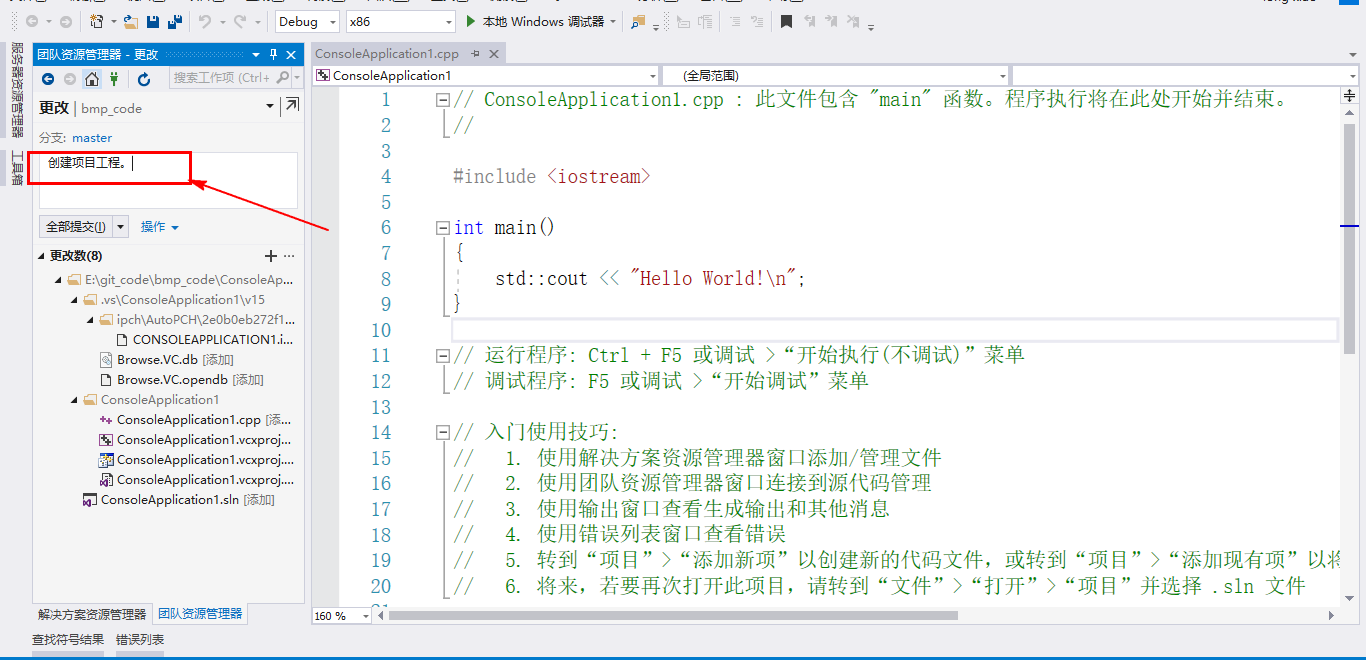Viewport: 1366px width, 660px height.
Task: Start 本地 Windows 调试器 with the green play button
Action: point(471,21)
